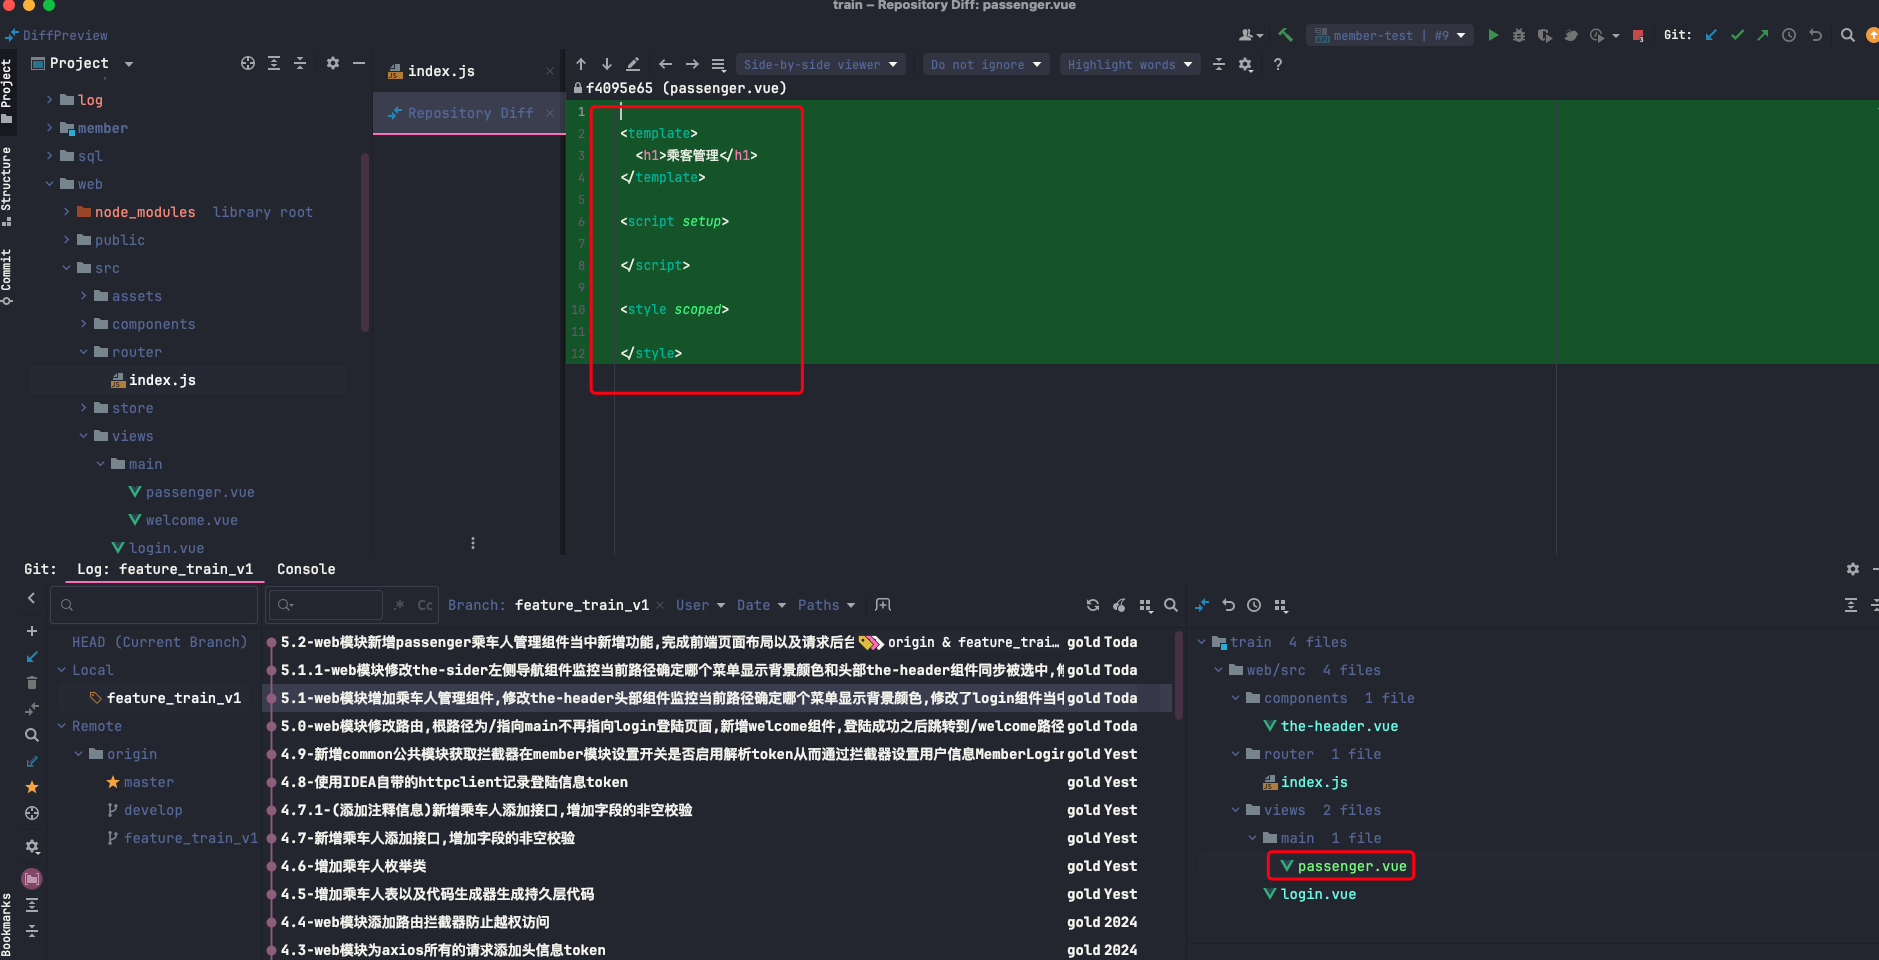Click Git Push green arrow
Image resolution: width=1879 pixels, height=960 pixels.
(x=1762, y=35)
